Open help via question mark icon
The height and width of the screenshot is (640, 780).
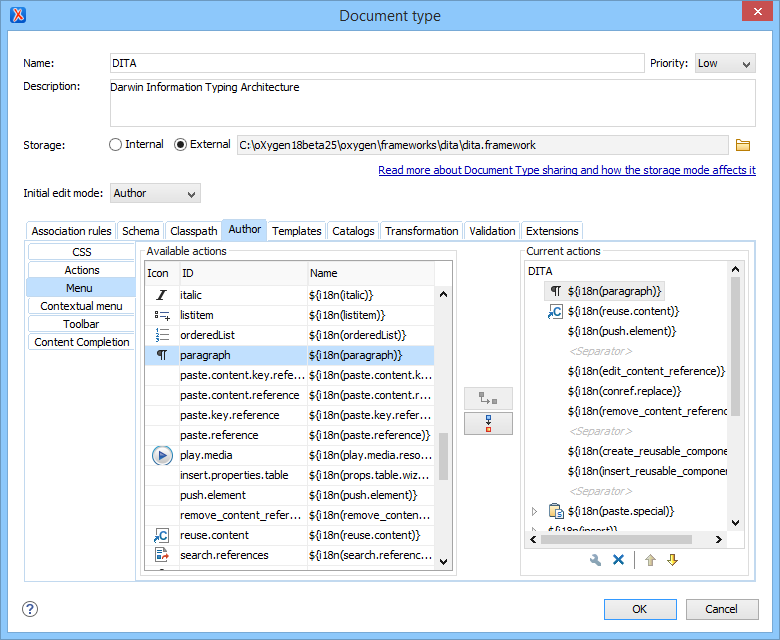[30, 609]
